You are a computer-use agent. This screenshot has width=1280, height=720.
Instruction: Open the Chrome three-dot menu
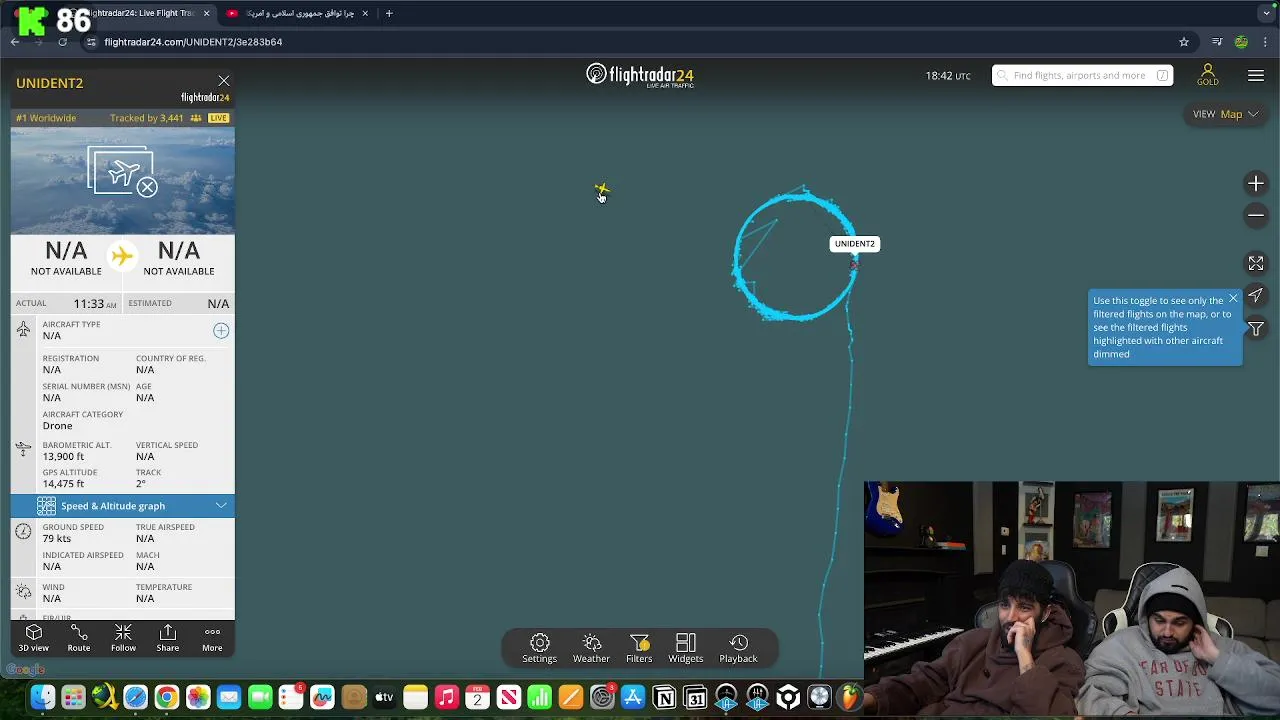point(1266,42)
